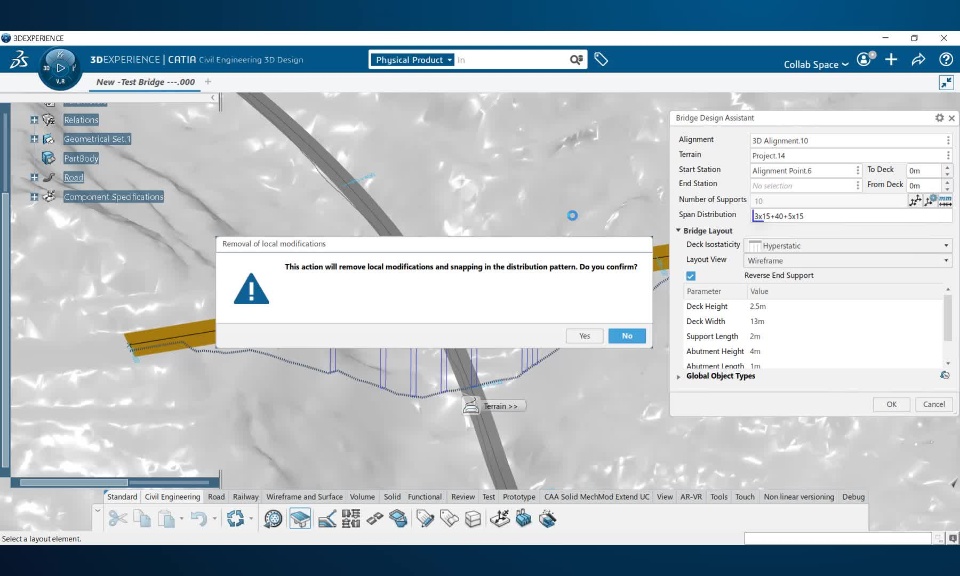Click the grid pattern layout icon

(x=351, y=519)
